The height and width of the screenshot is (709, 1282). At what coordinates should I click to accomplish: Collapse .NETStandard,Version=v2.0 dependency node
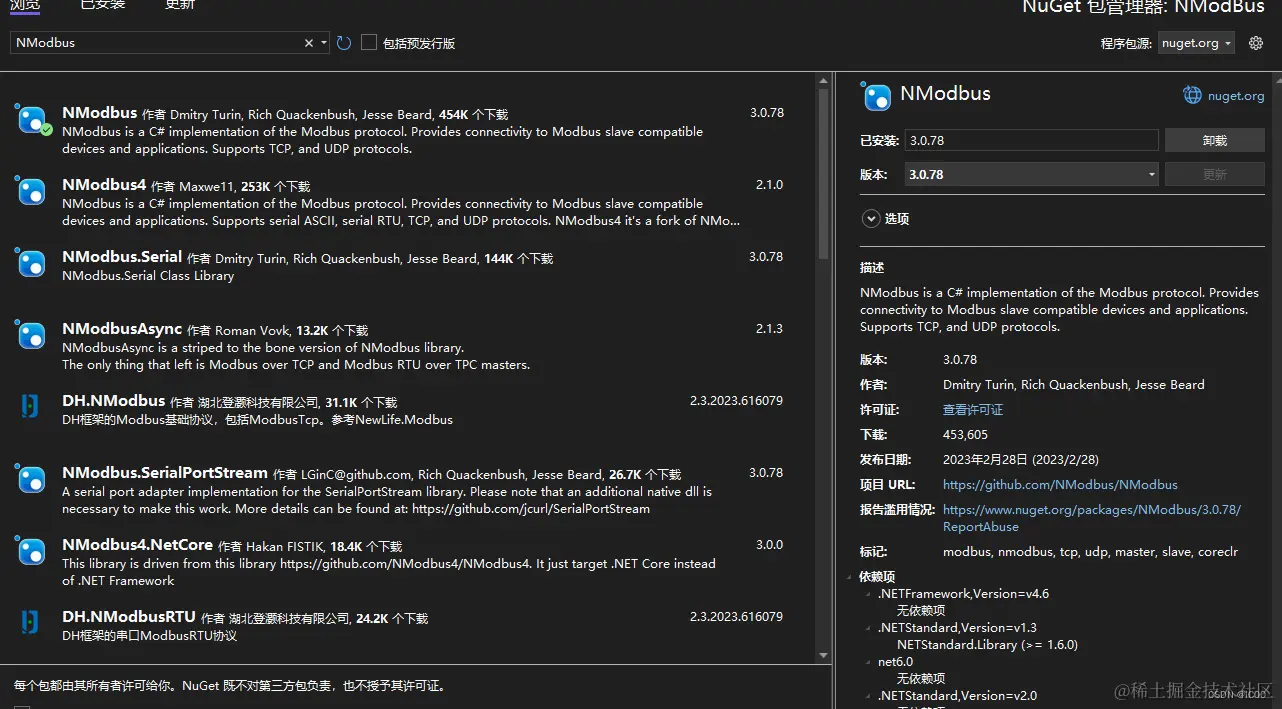point(869,696)
